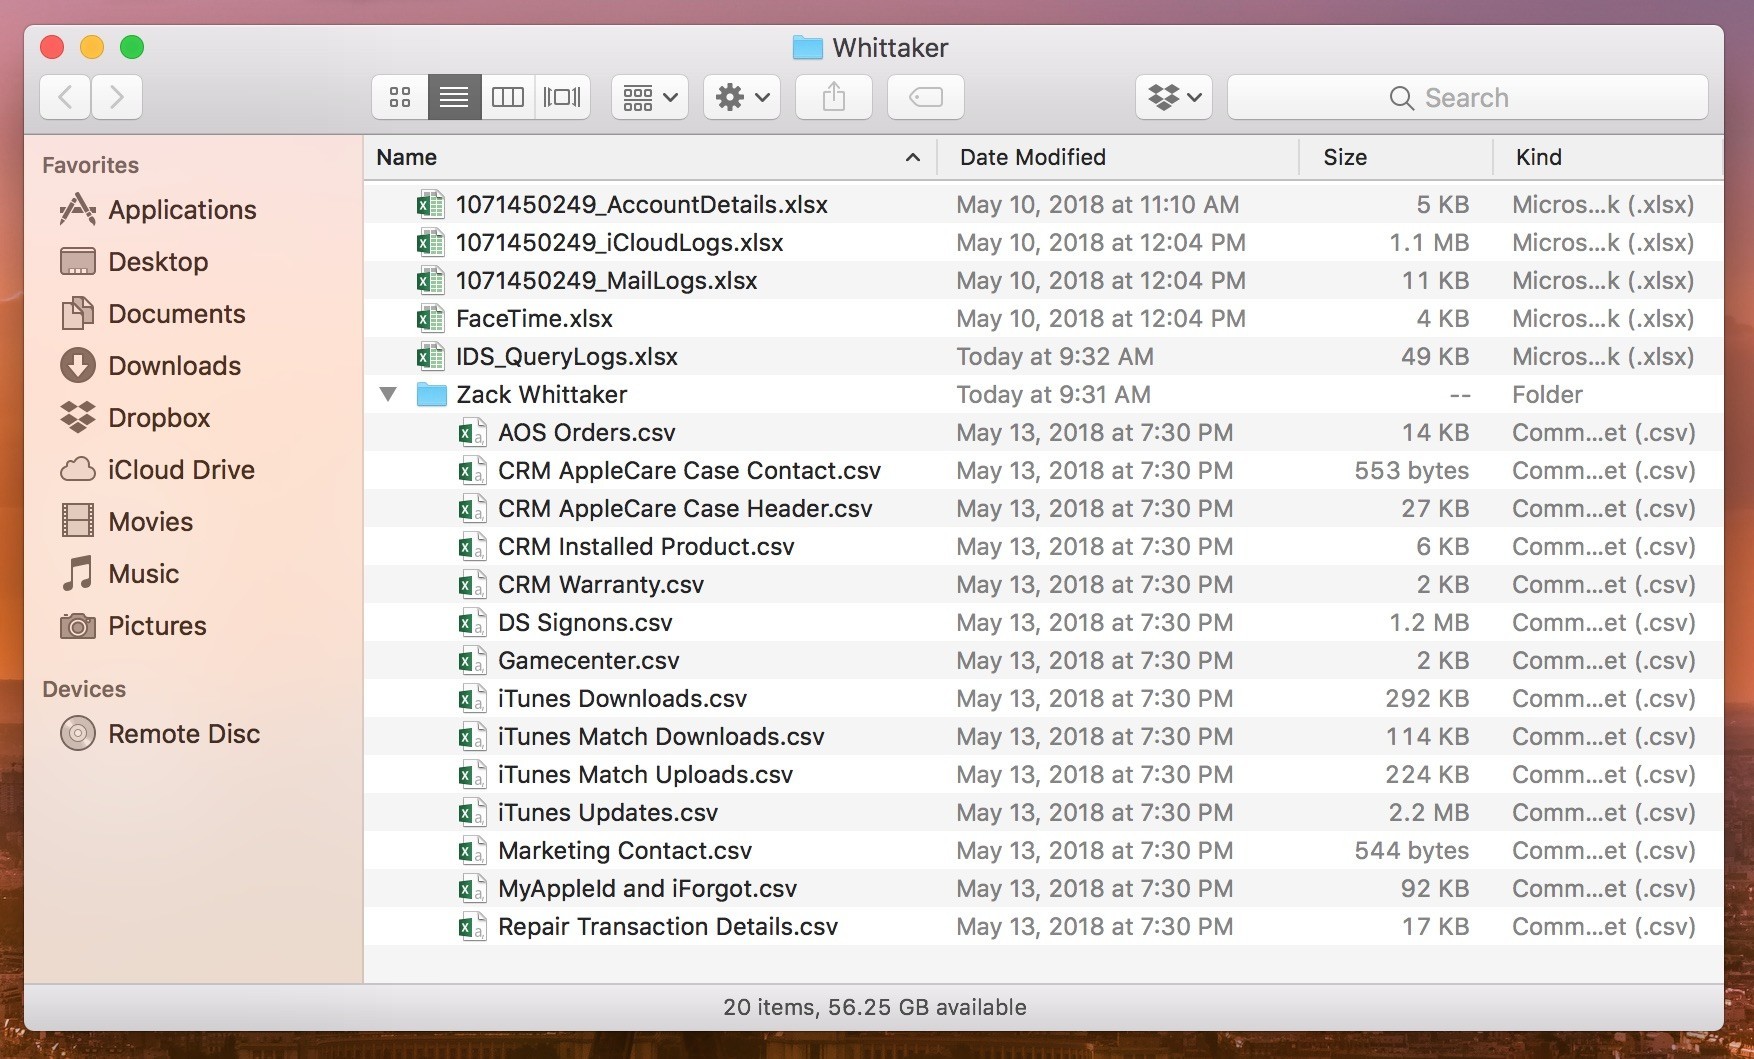
Task: Switch to list view
Action: (454, 97)
